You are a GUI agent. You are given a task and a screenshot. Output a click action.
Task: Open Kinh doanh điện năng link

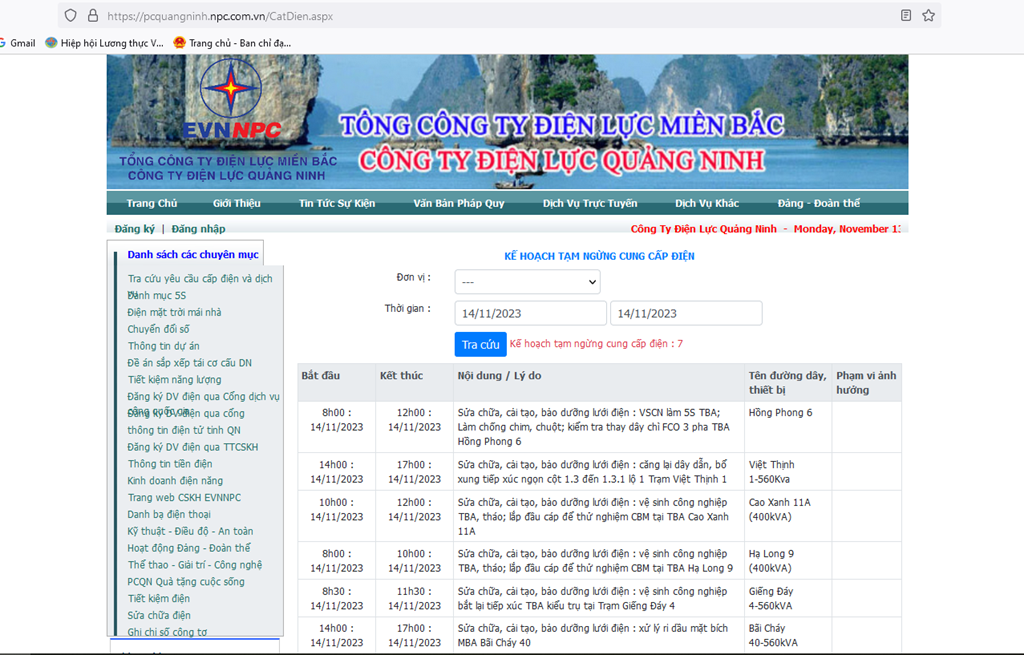[x=175, y=481]
